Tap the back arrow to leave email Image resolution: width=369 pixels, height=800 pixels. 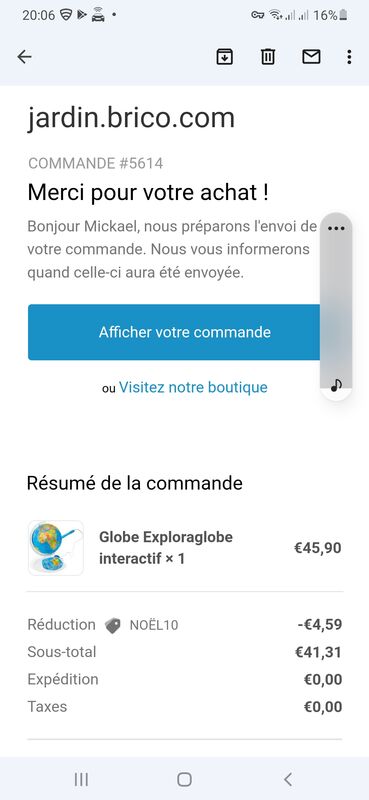click(24, 57)
